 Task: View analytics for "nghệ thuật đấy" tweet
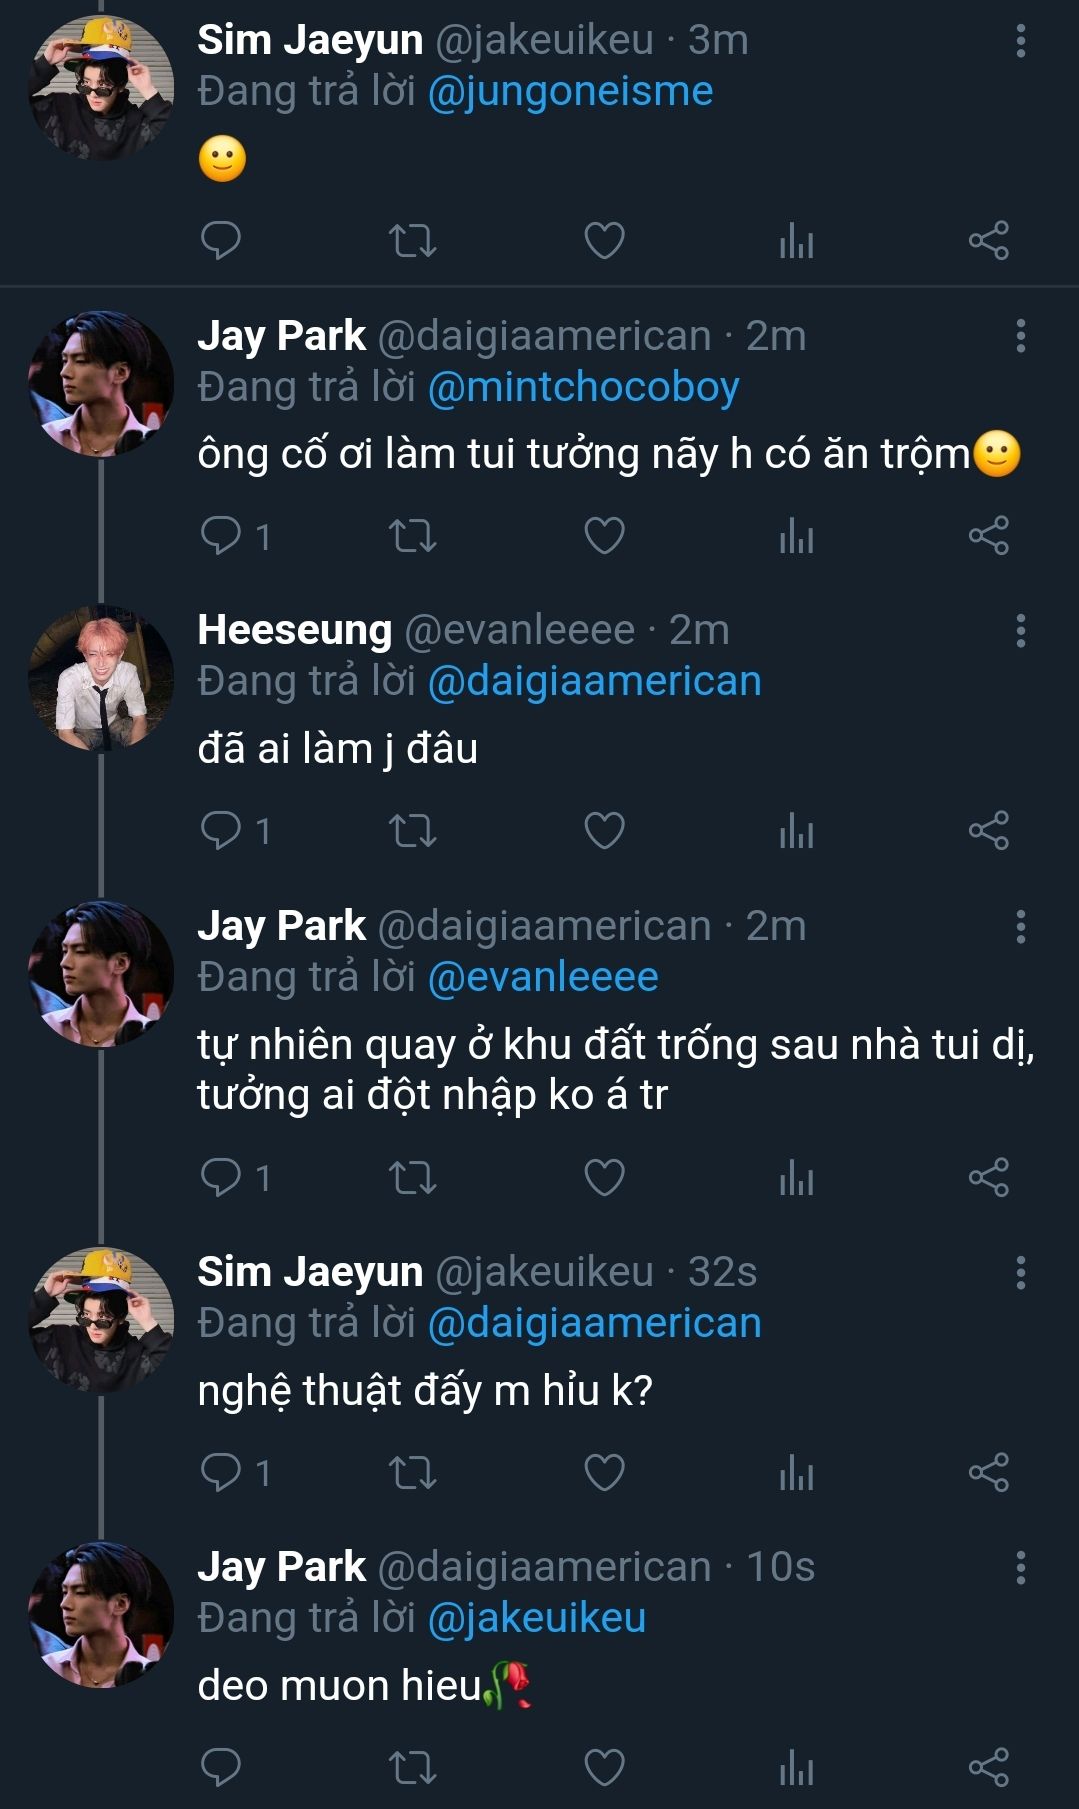click(796, 1473)
